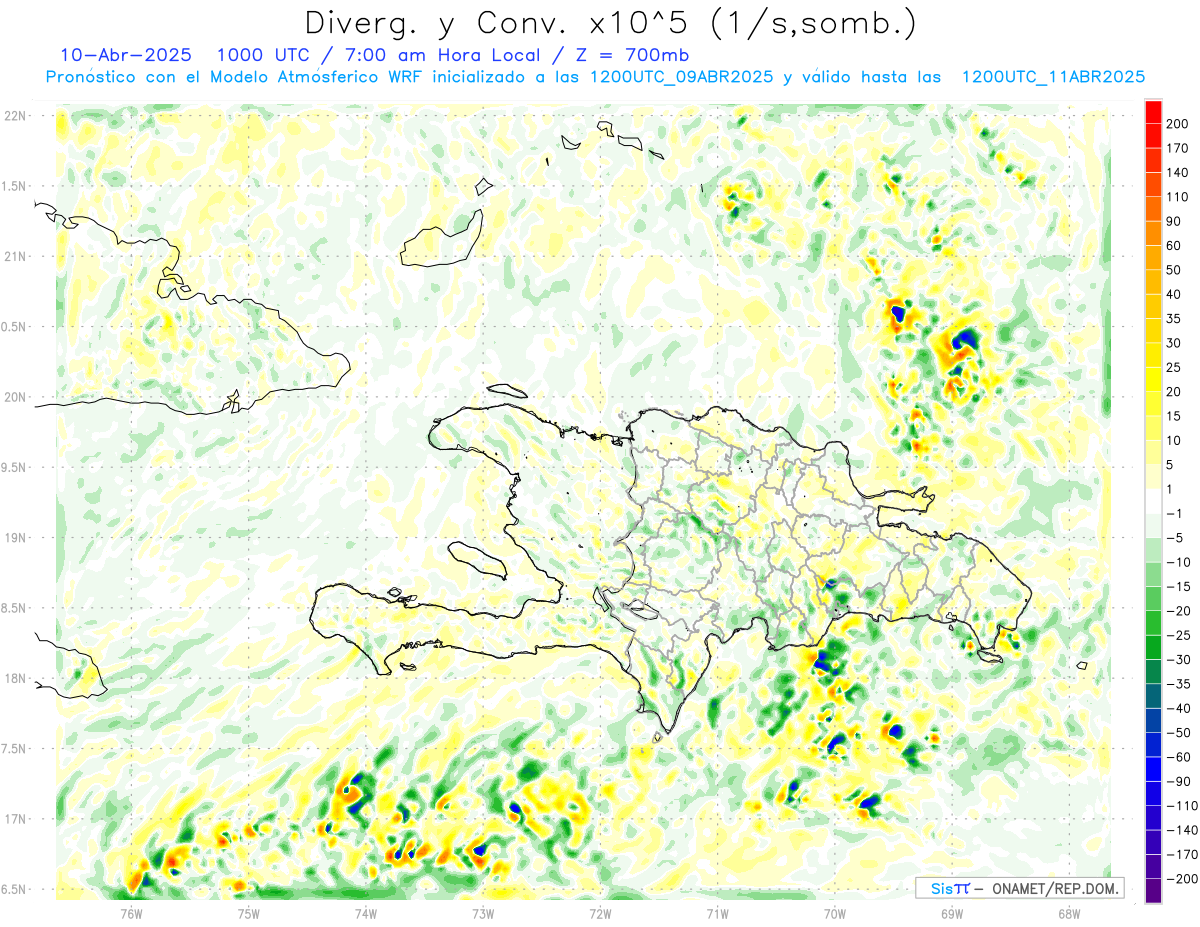The height and width of the screenshot is (927, 1200).
Task: Click the '20N' latitude label
Action: coord(14,397)
